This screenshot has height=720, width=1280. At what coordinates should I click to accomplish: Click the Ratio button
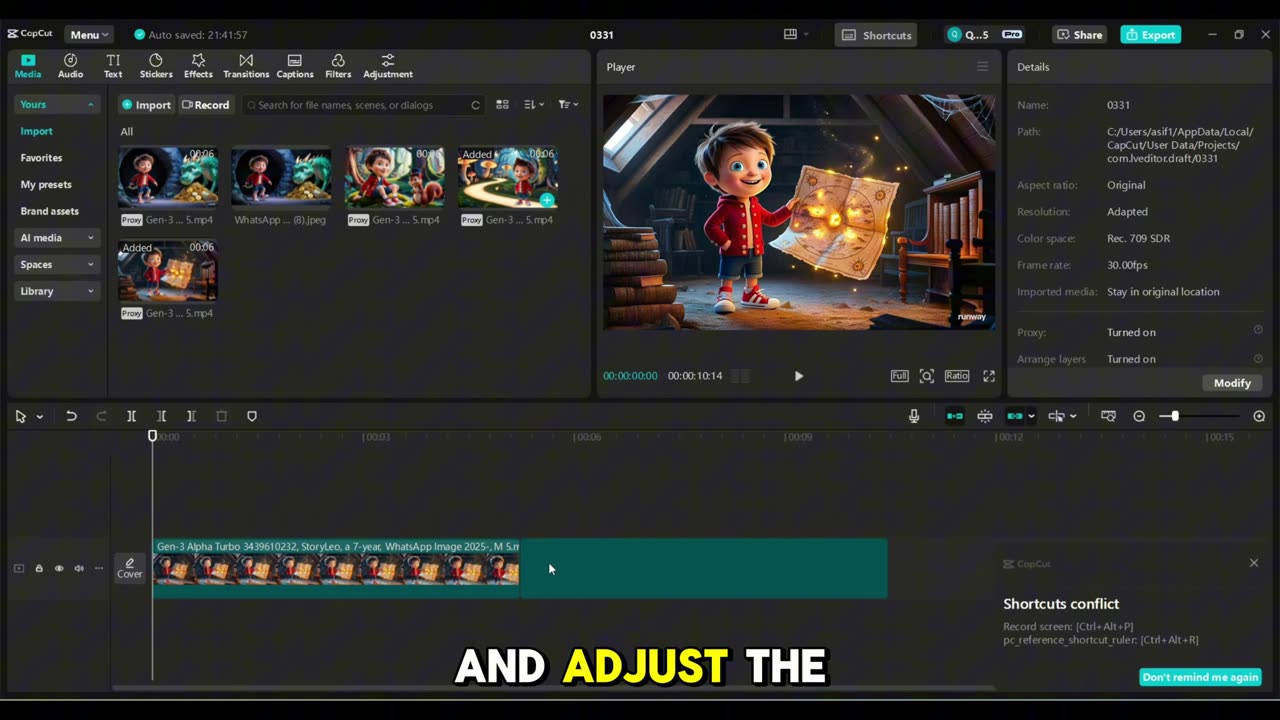click(x=957, y=376)
